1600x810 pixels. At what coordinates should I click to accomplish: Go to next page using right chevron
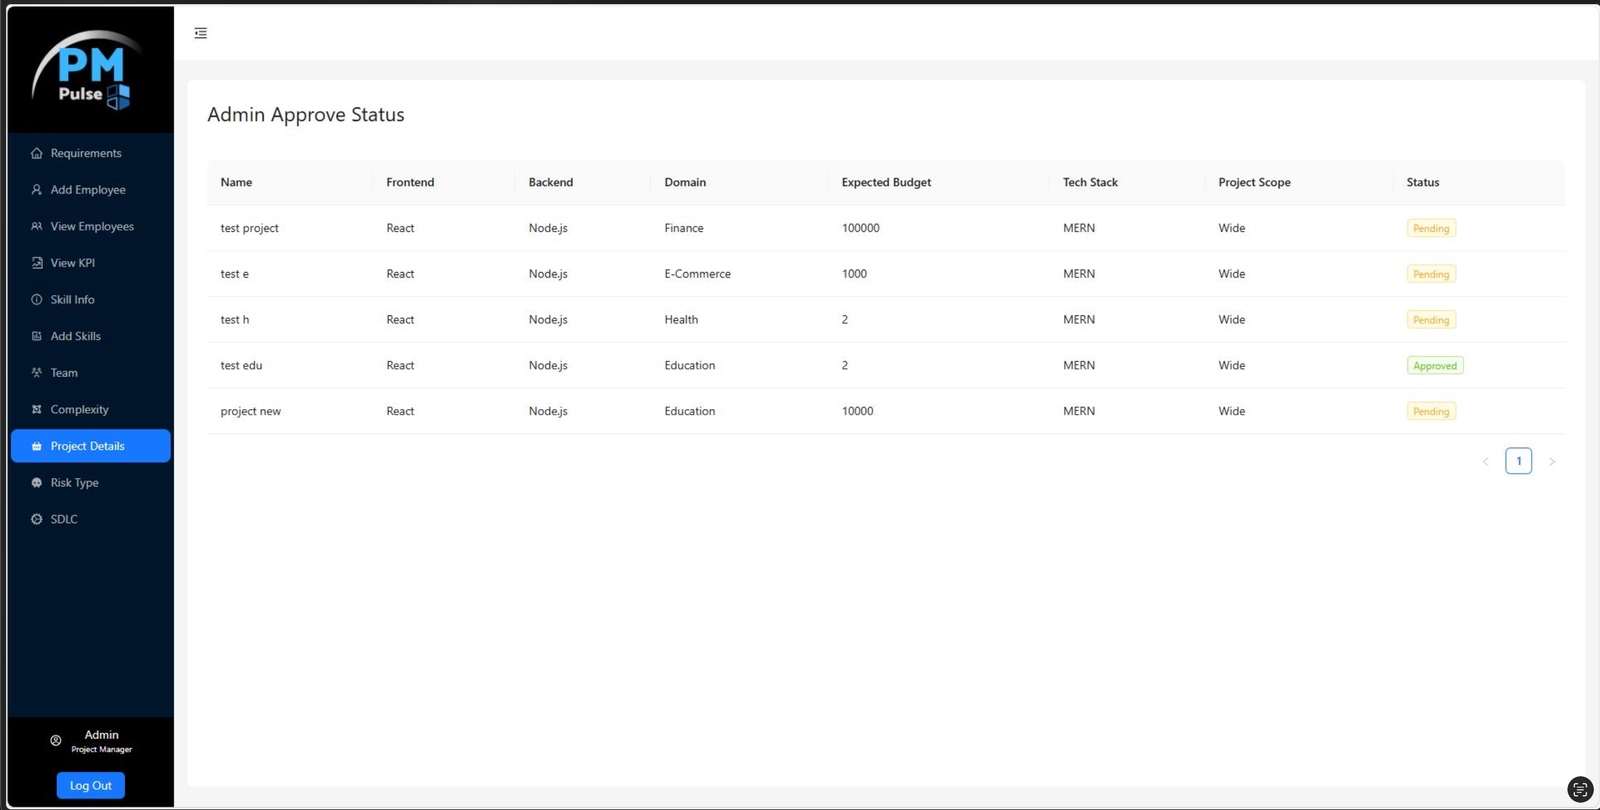pyautogui.click(x=1552, y=462)
